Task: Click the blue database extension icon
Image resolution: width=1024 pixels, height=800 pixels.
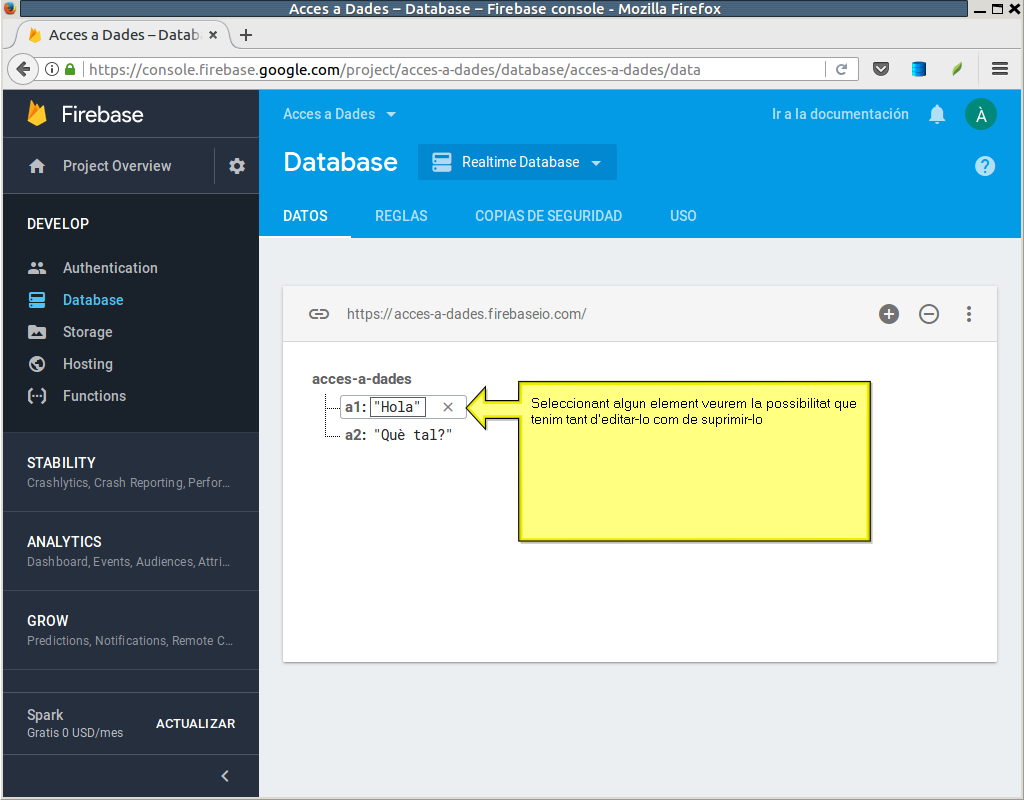Action: [x=919, y=69]
